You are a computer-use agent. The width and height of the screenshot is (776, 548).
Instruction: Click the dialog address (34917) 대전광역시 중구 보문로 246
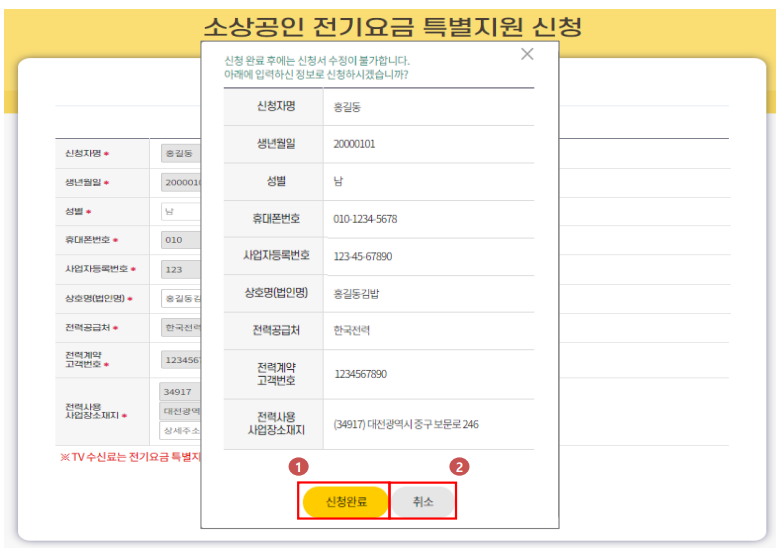(x=406, y=424)
